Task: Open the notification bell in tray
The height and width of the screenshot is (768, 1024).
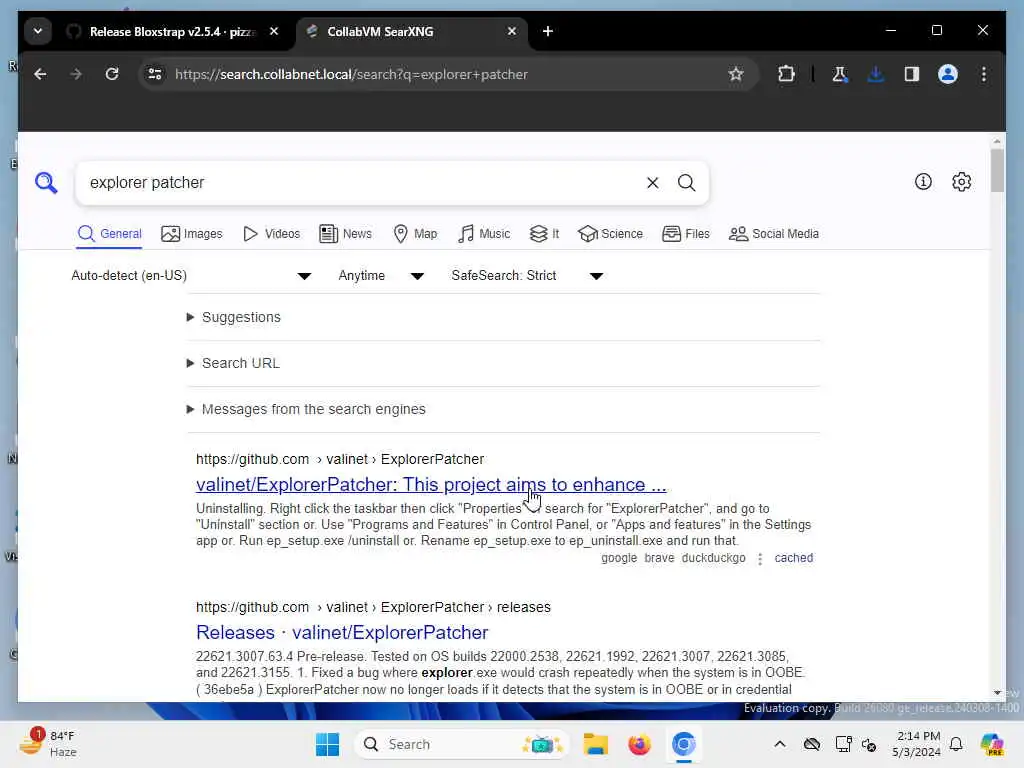Action: pyautogui.click(x=956, y=744)
